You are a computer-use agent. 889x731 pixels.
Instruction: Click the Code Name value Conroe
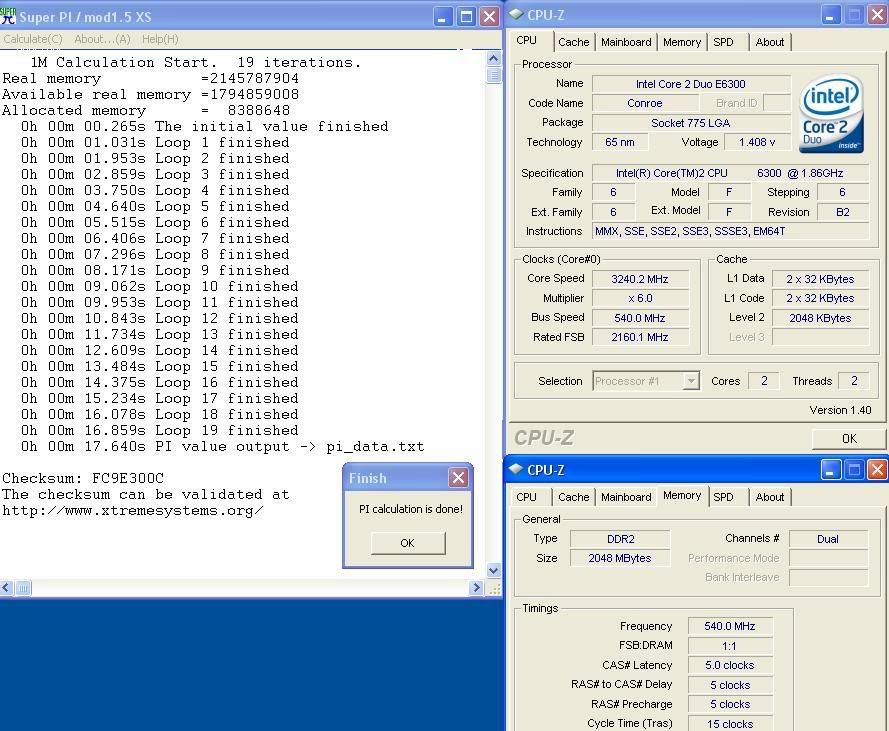[x=645, y=103]
